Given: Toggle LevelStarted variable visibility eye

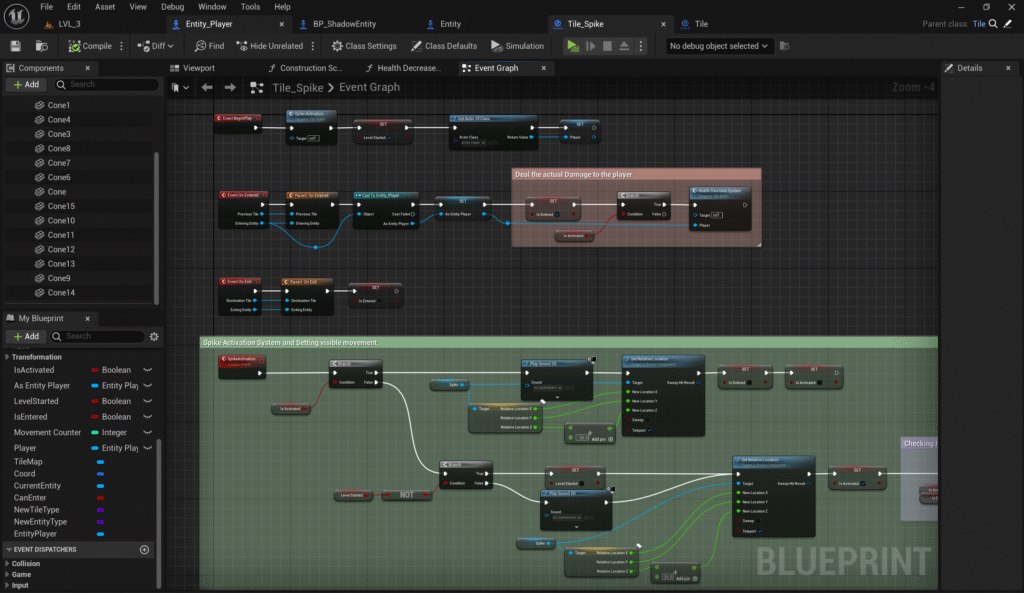Looking at the screenshot, I should point(148,401).
